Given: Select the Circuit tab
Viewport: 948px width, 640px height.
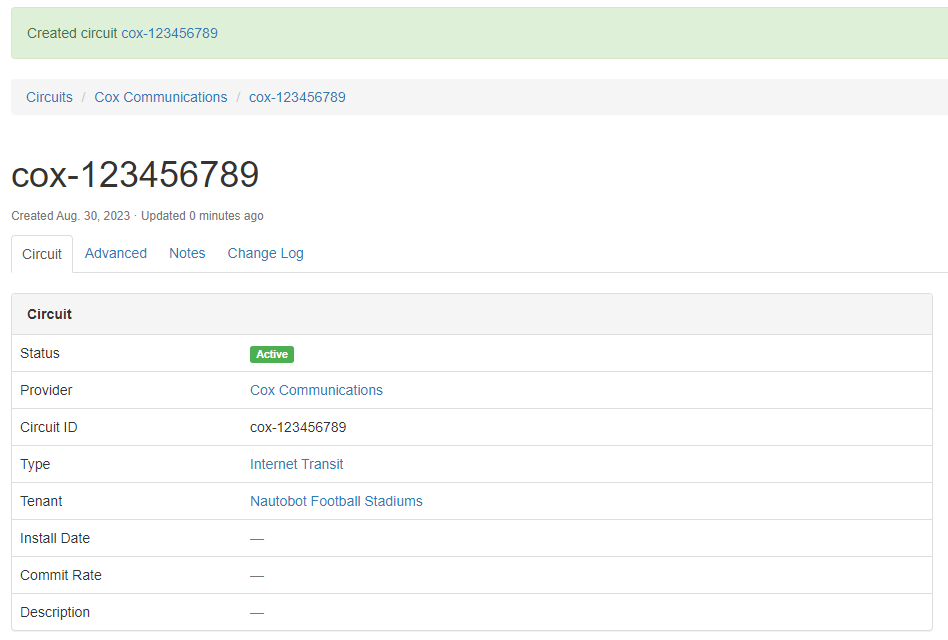Looking at the screenshot, I should [42, 254].
